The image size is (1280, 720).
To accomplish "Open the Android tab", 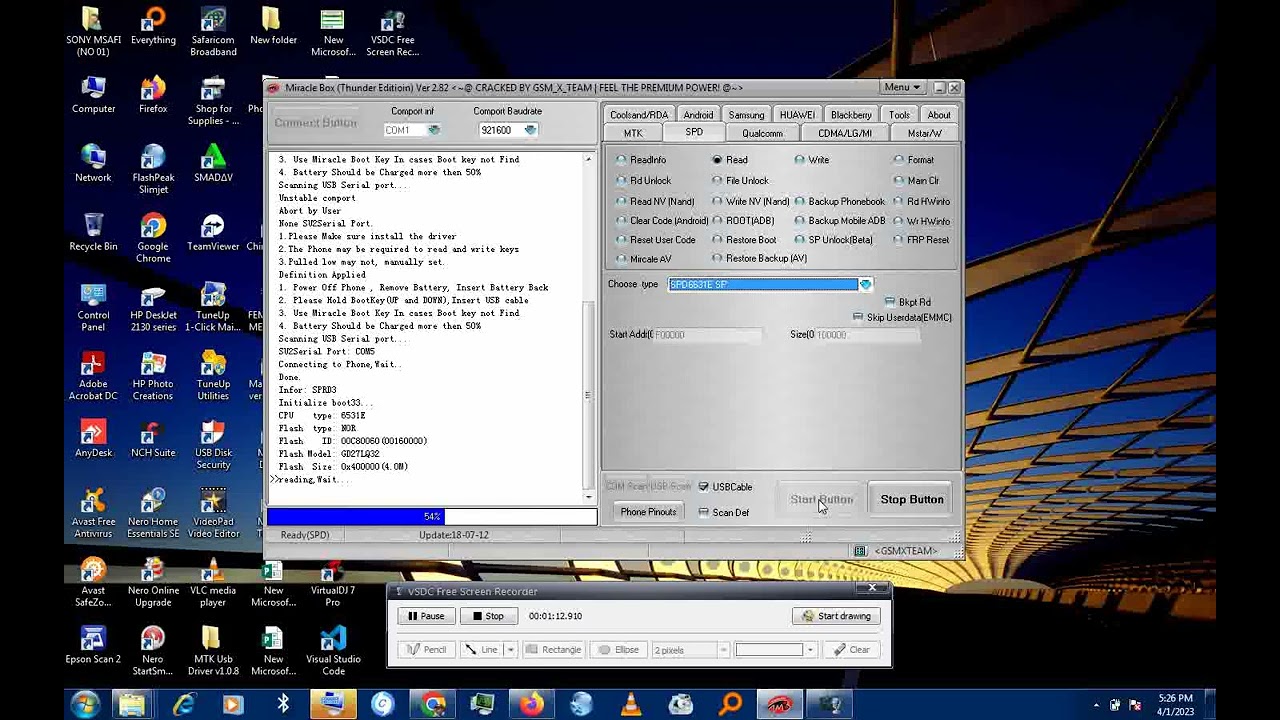I will 698,115.
